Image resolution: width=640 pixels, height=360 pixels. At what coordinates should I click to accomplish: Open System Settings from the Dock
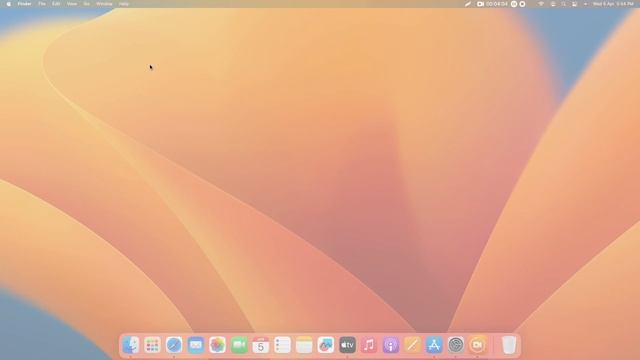(456, 345)
